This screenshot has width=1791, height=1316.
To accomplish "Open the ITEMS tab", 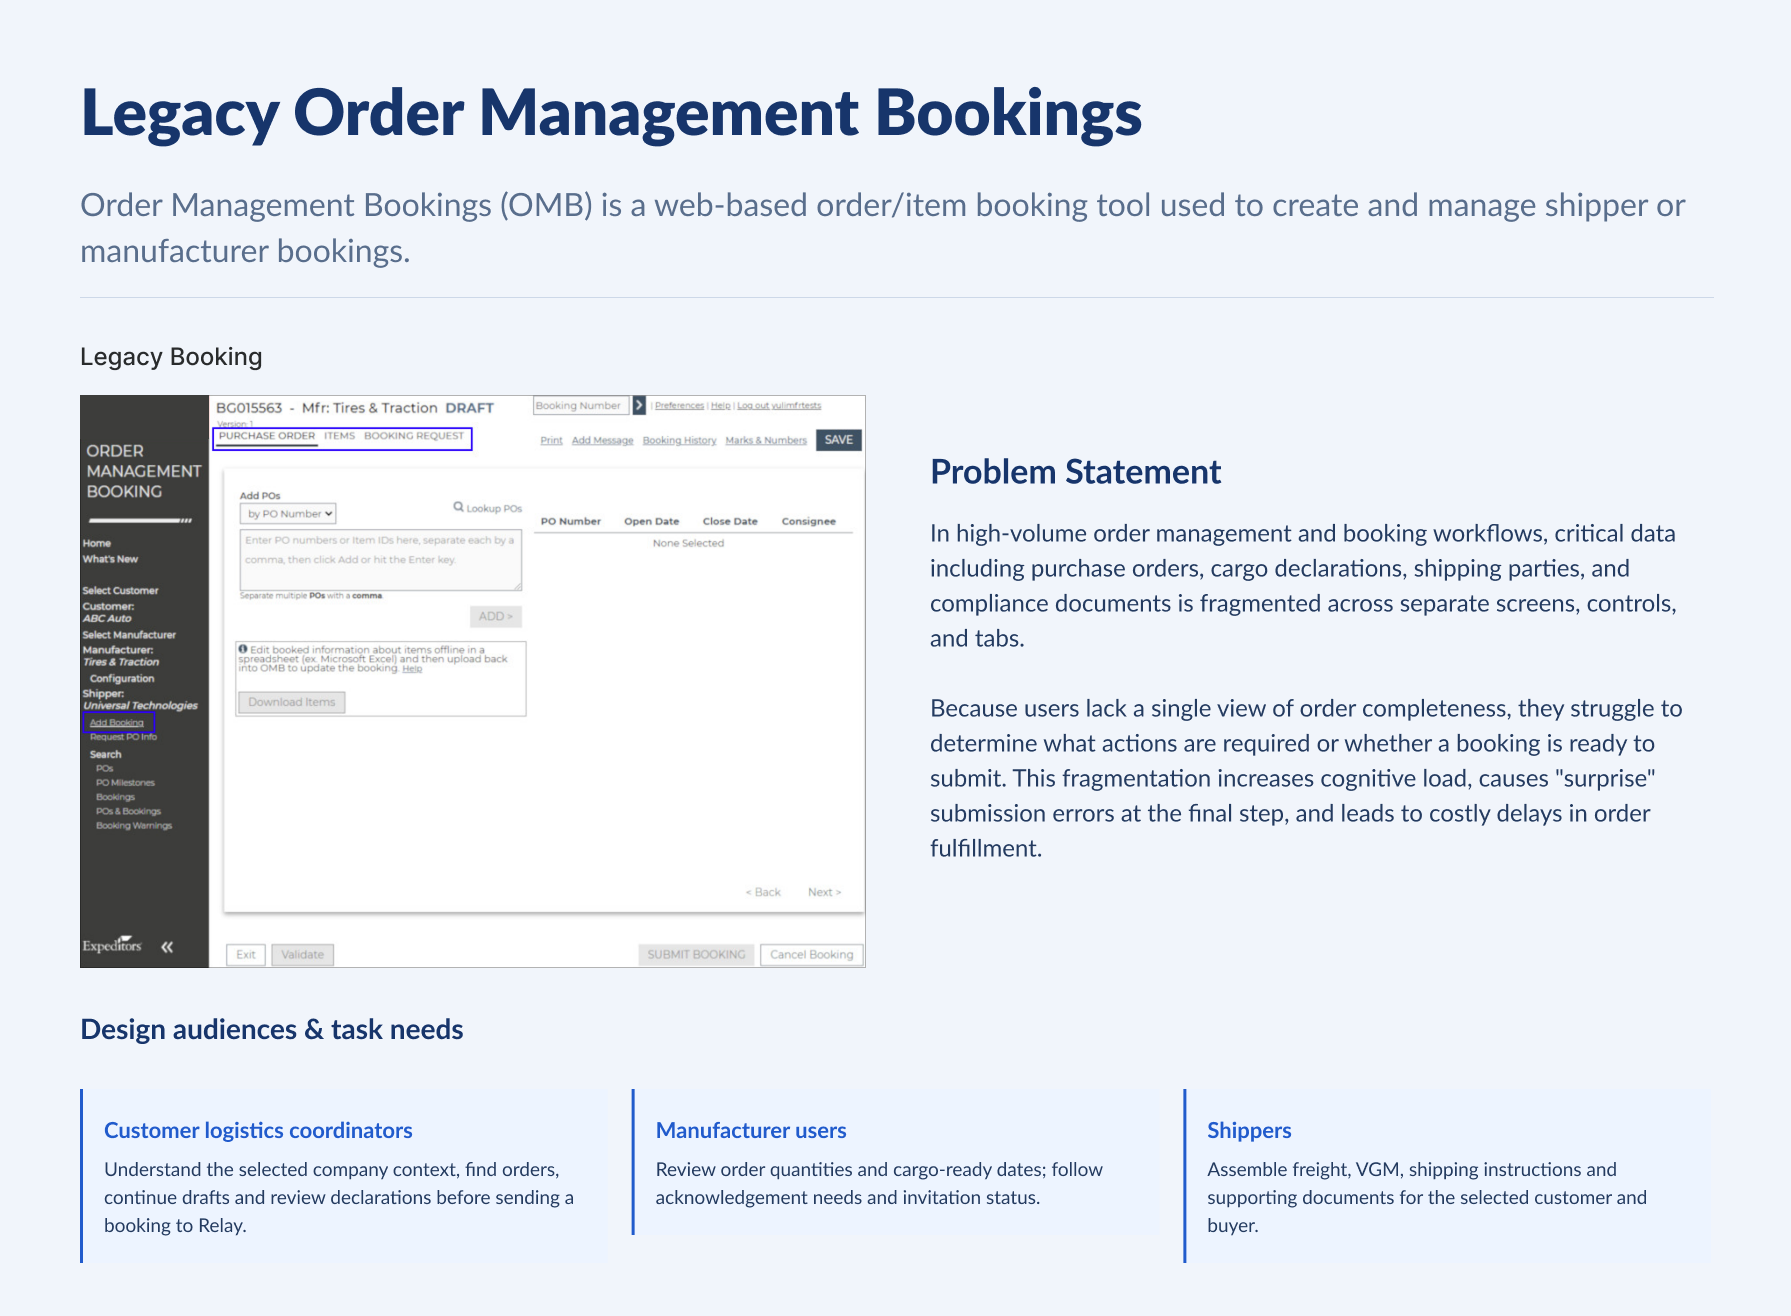I will 339,436.
